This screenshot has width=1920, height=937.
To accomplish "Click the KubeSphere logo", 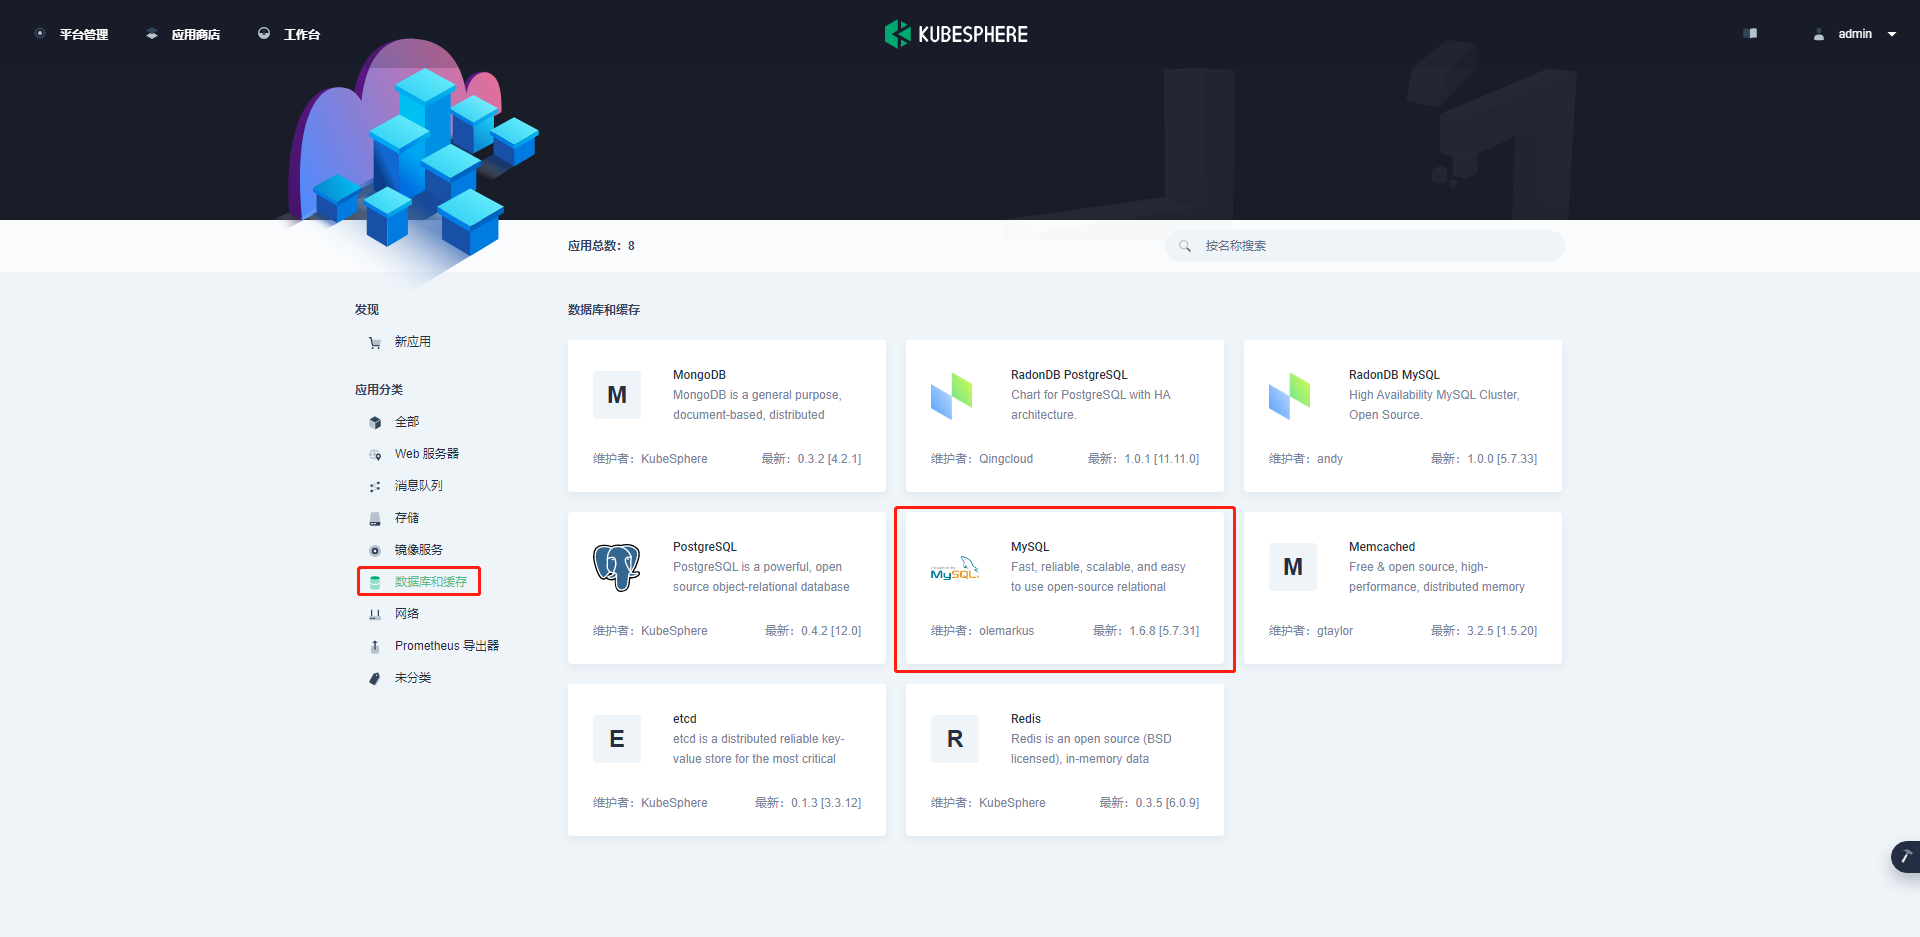I will [956, 34].
